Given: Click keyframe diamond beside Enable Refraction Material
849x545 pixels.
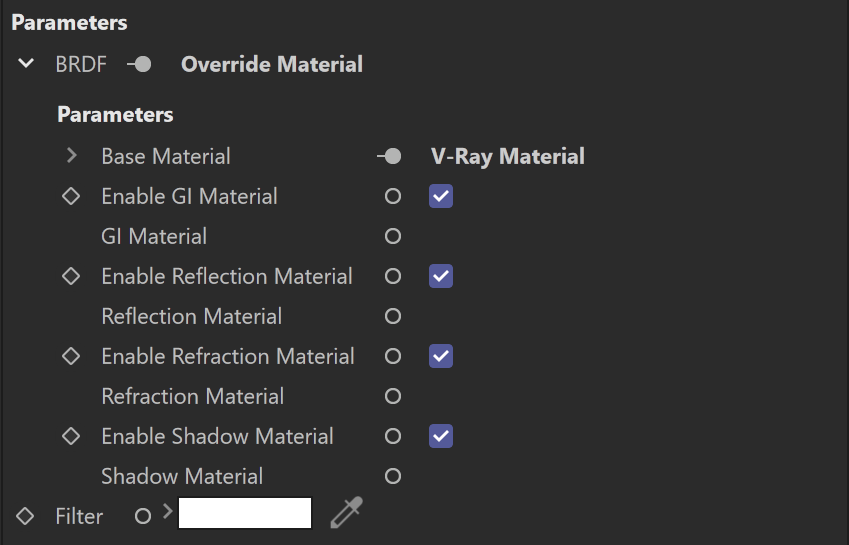Looking at the screenshot, I should [71, 356].
